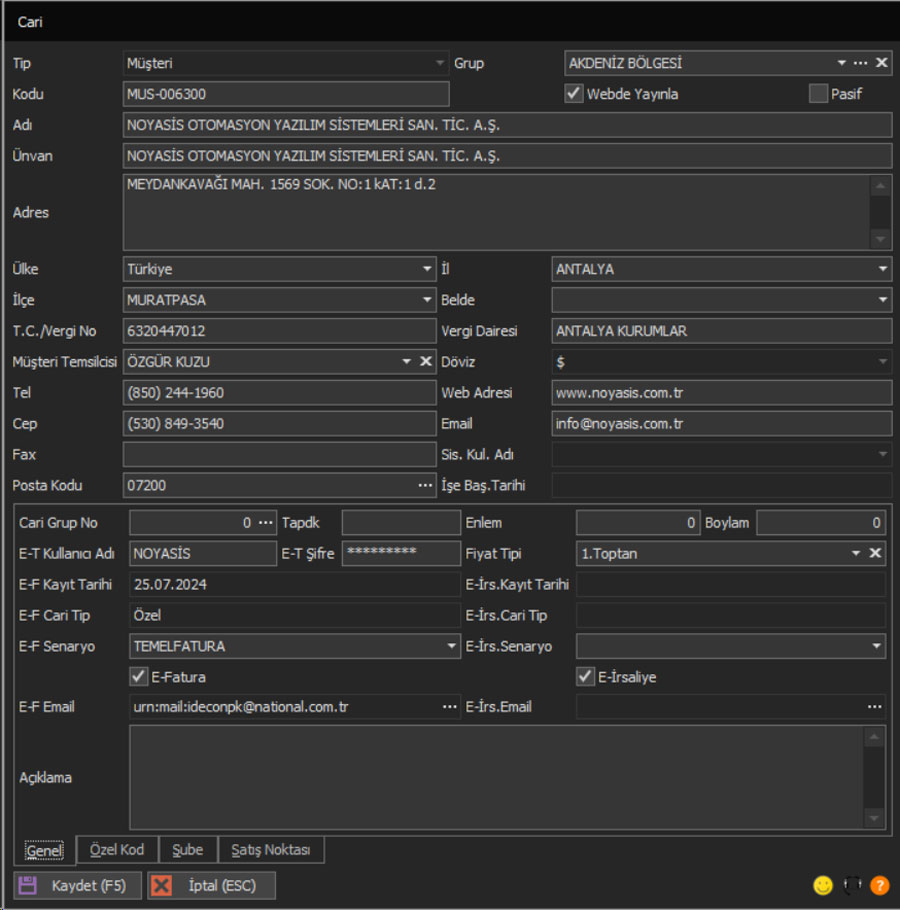This screenshot has height=910, width=900.
Task: Click the E-T Şifre password field
Action: coord(402,554)
